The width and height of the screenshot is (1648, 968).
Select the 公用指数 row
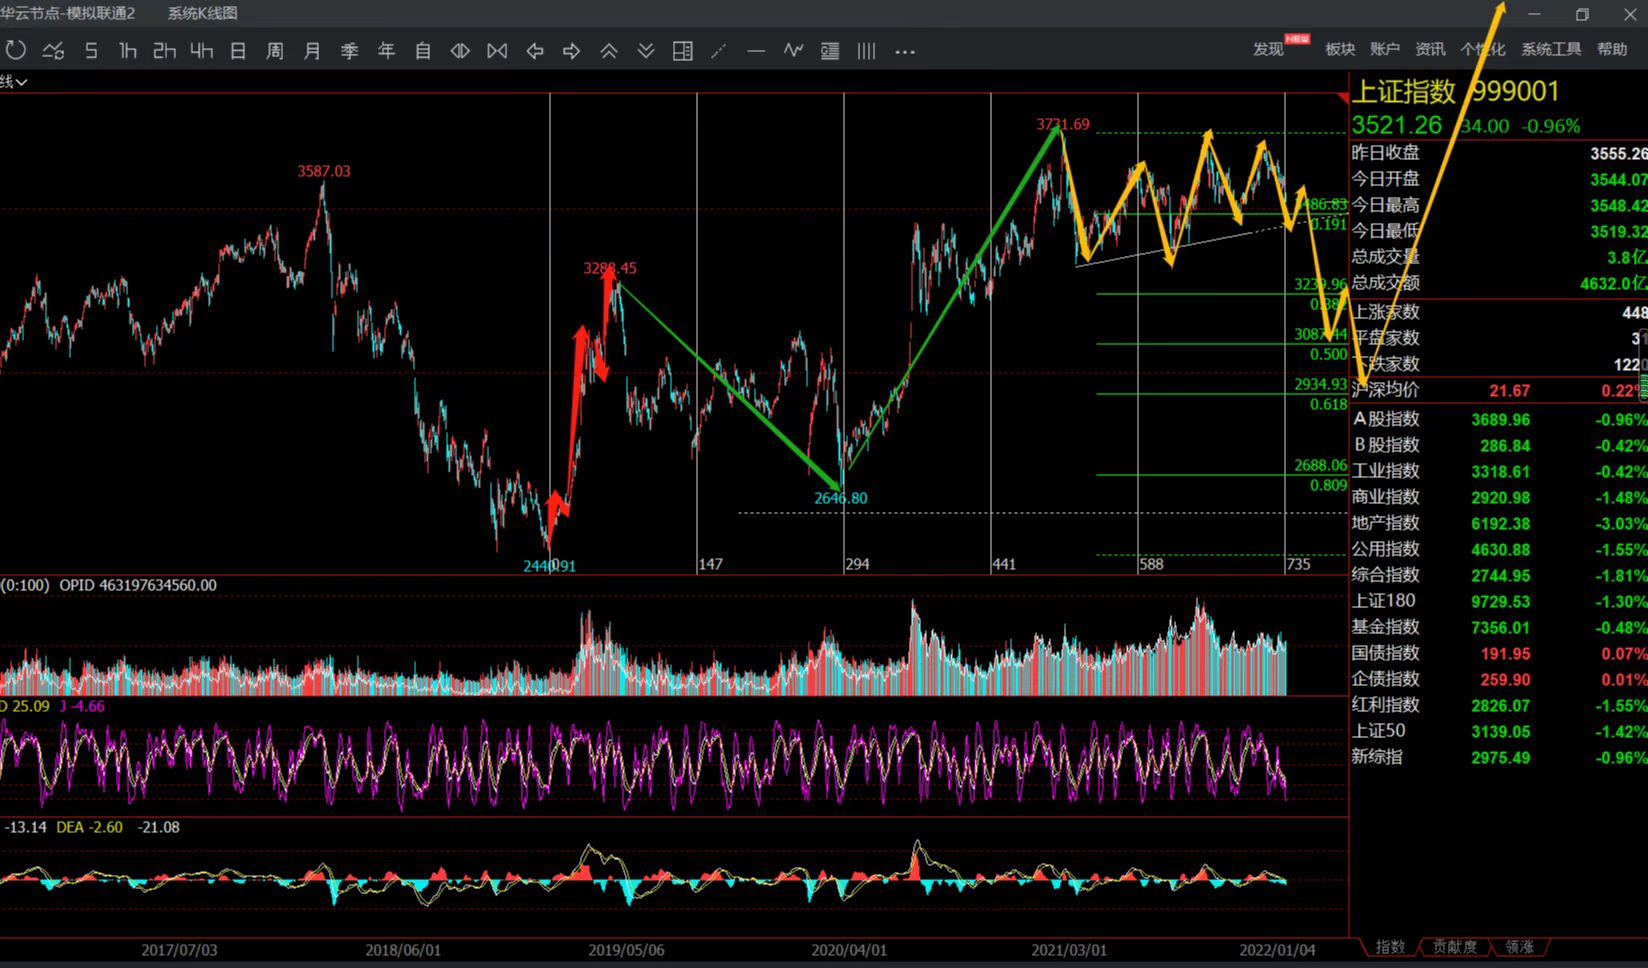[x=1499, y=549]
